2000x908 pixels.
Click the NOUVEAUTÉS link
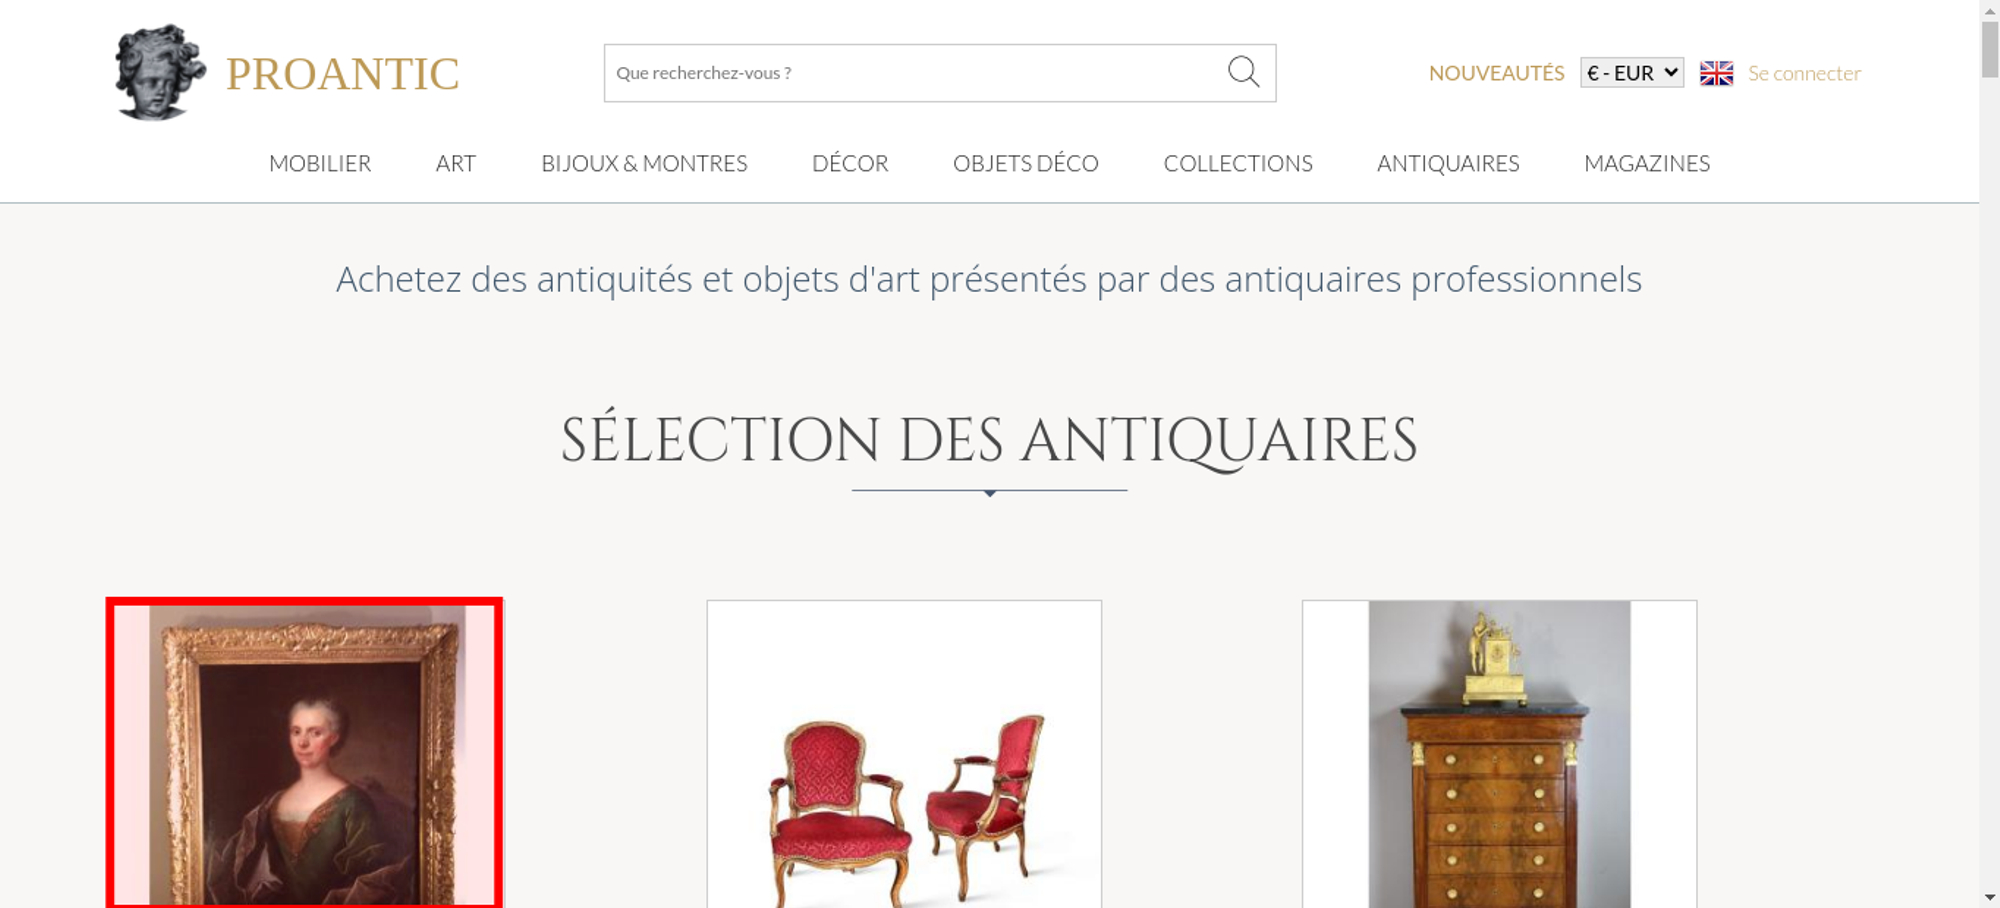point(1496,73)
